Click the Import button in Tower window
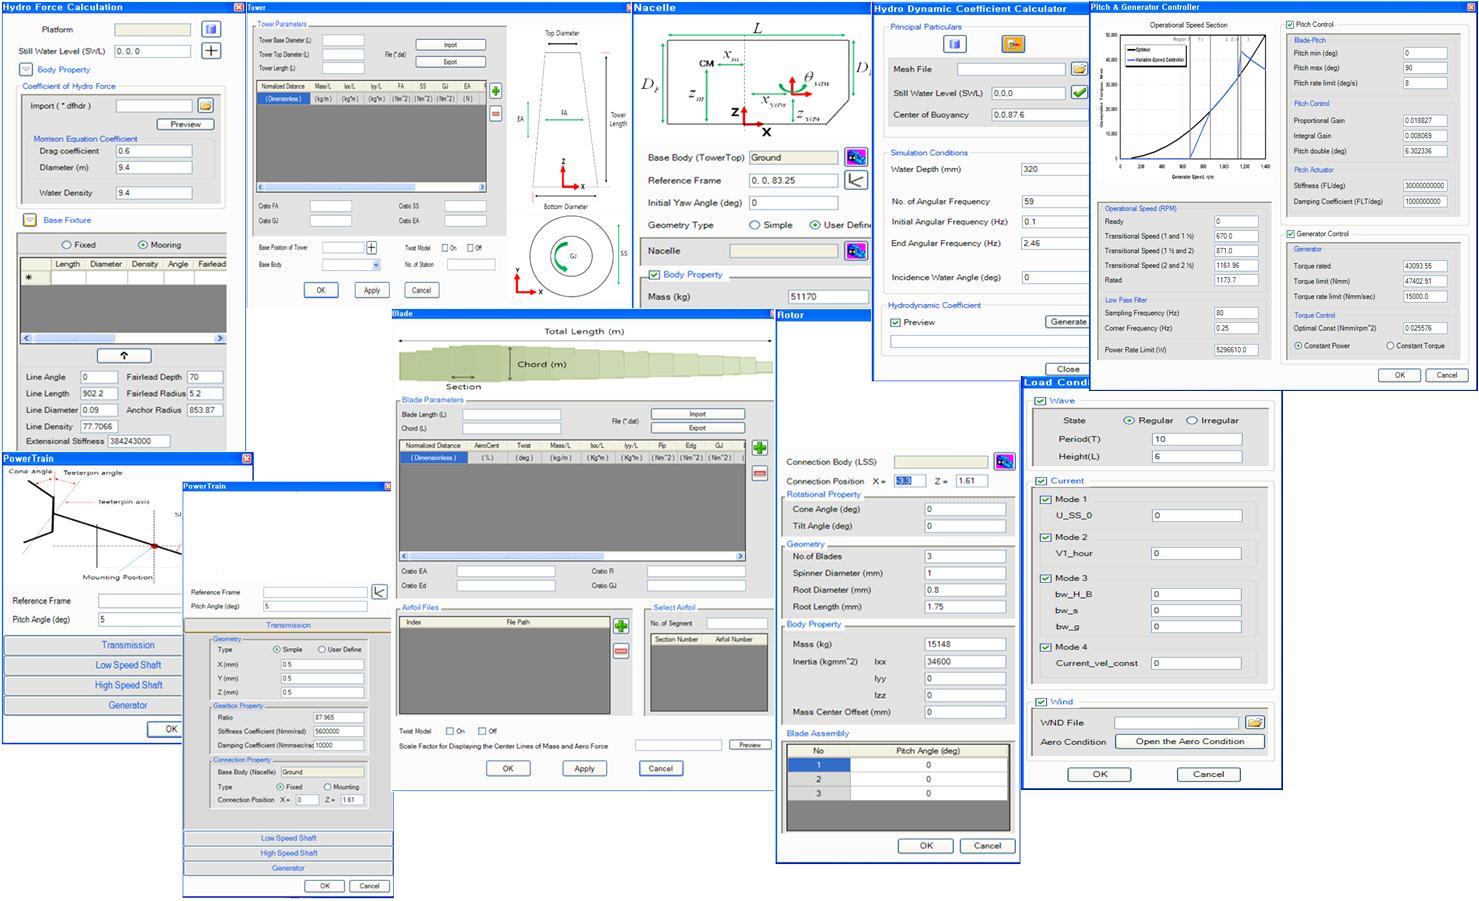The image size is (1479, 901). coord(451,45)
